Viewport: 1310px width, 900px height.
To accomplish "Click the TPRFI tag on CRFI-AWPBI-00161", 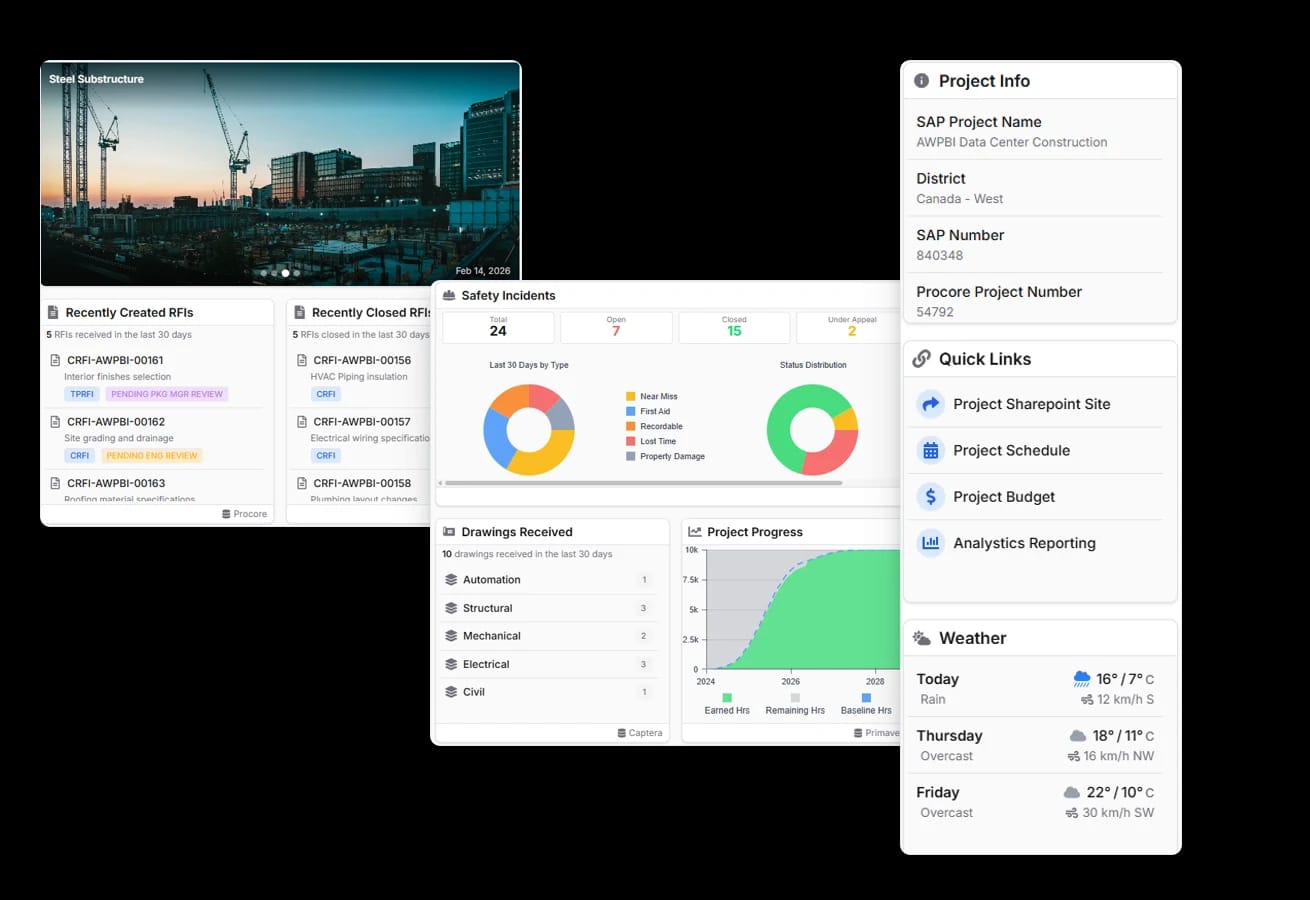I will click(82, 394).
